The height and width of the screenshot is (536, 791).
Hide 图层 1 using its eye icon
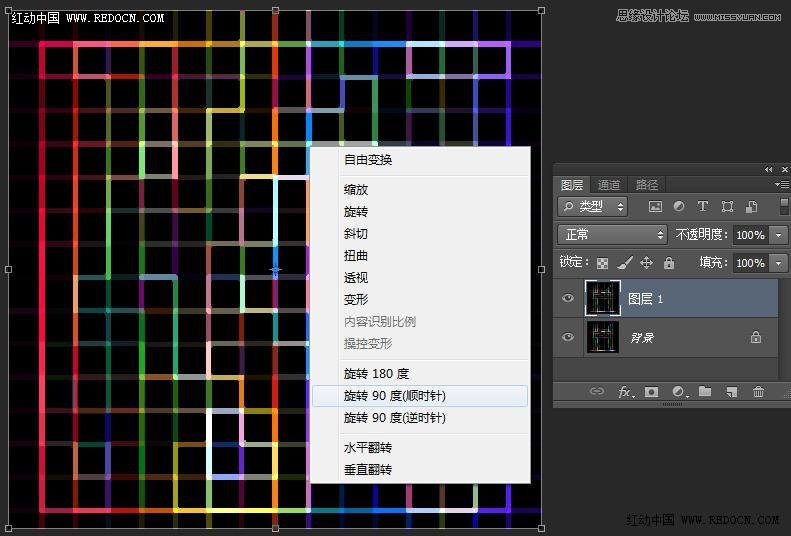pos(568,298)
